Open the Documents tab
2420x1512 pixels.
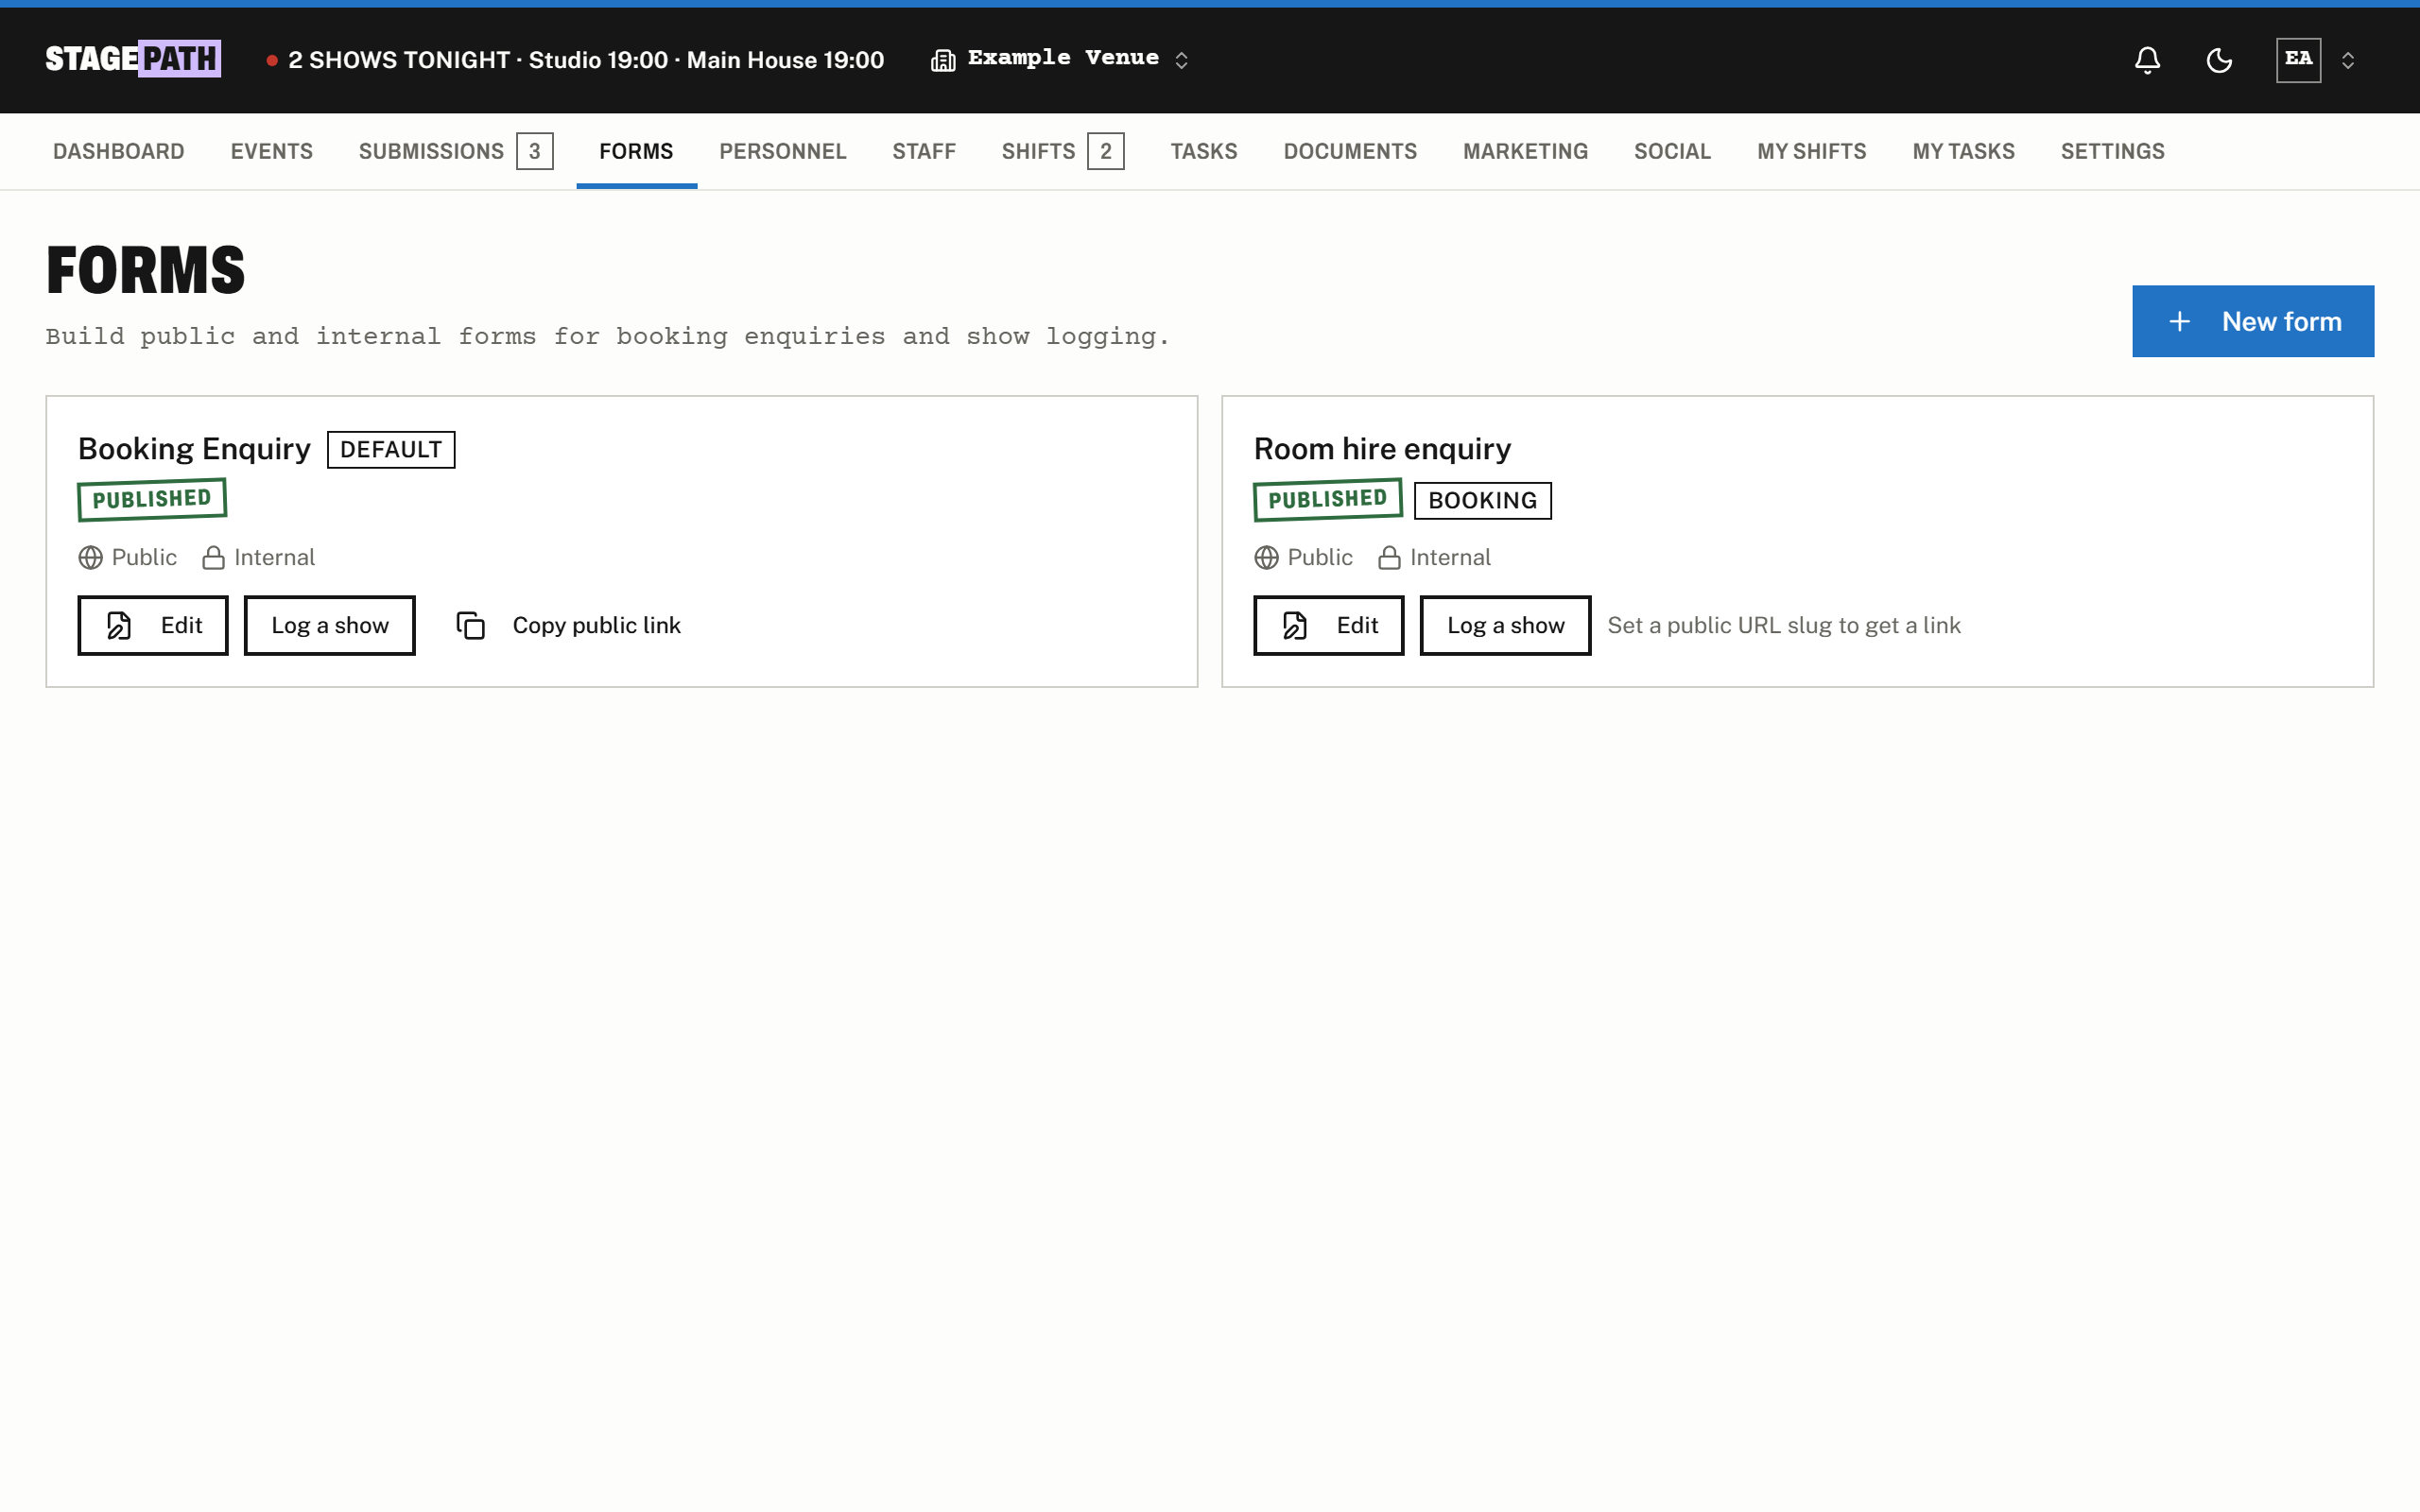(x=1350, y=151)
